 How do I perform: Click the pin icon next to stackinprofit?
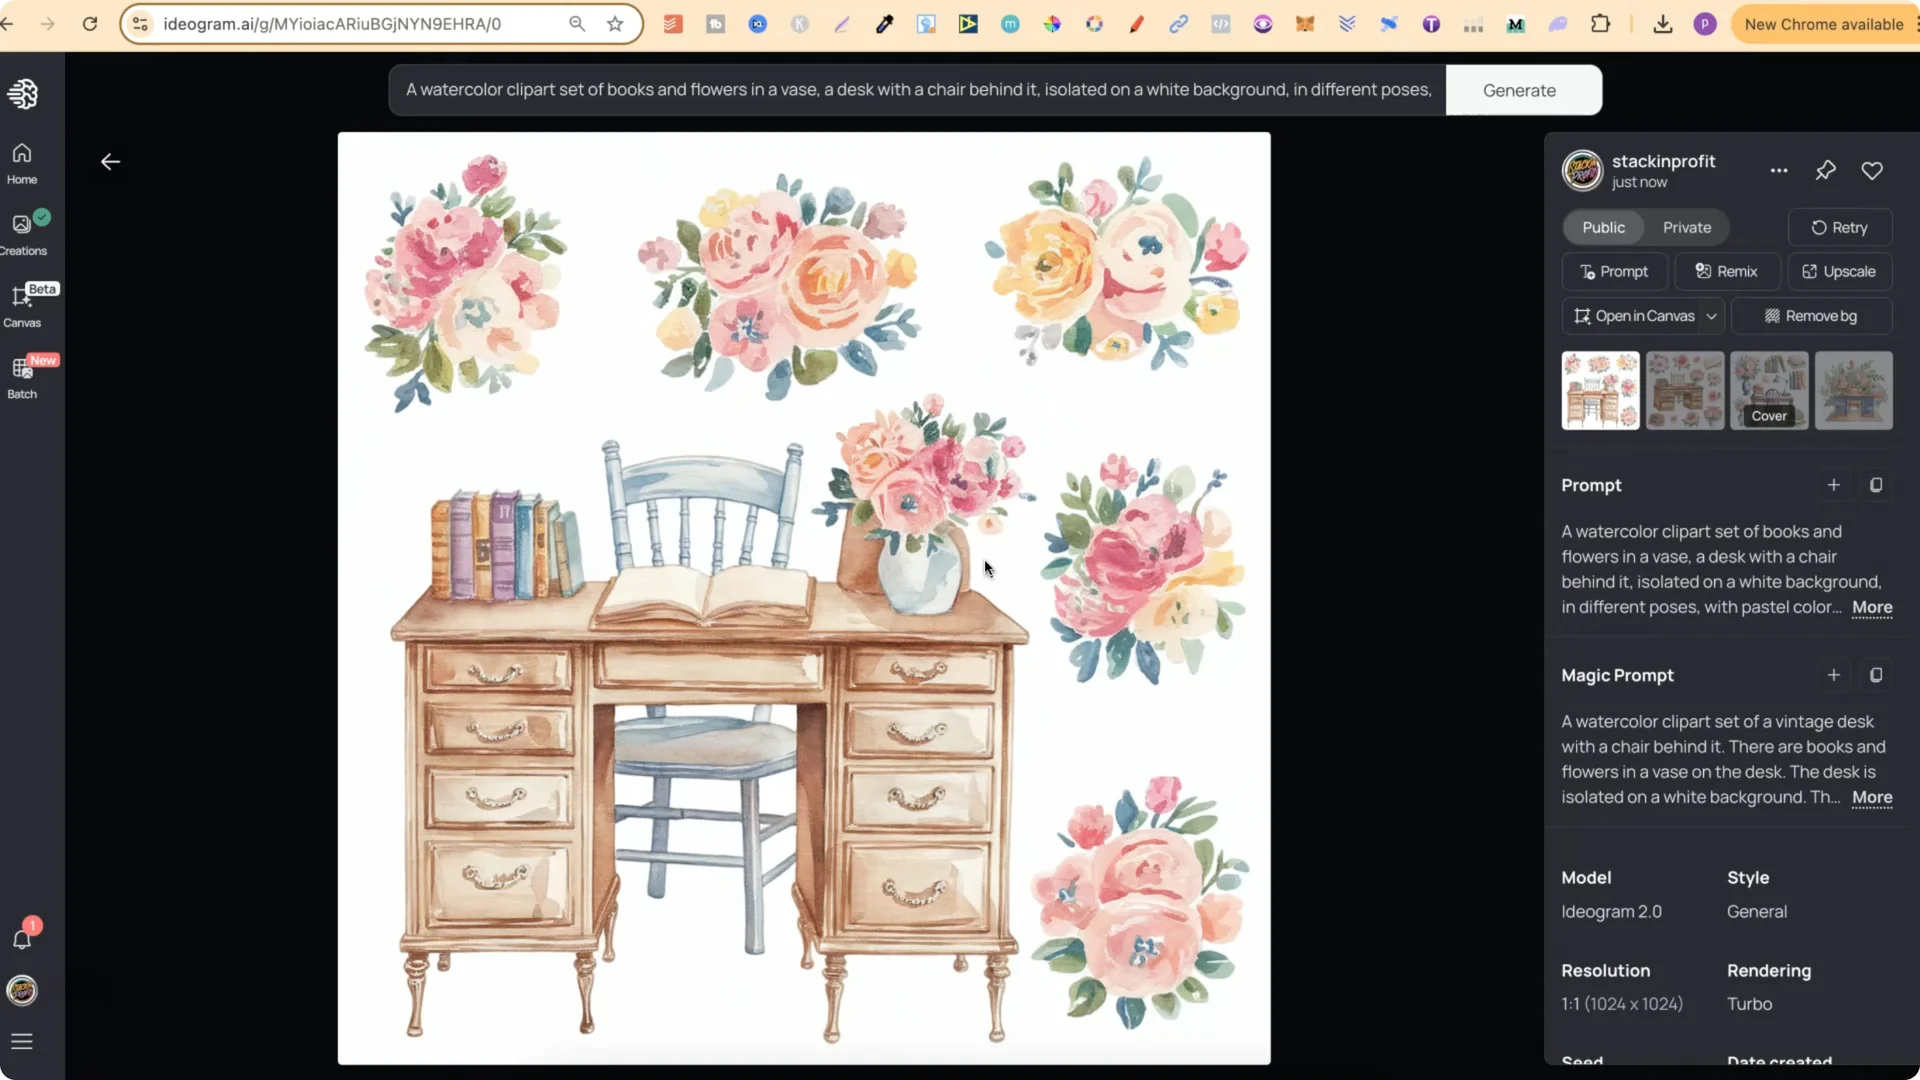[x=1825, y=170]
